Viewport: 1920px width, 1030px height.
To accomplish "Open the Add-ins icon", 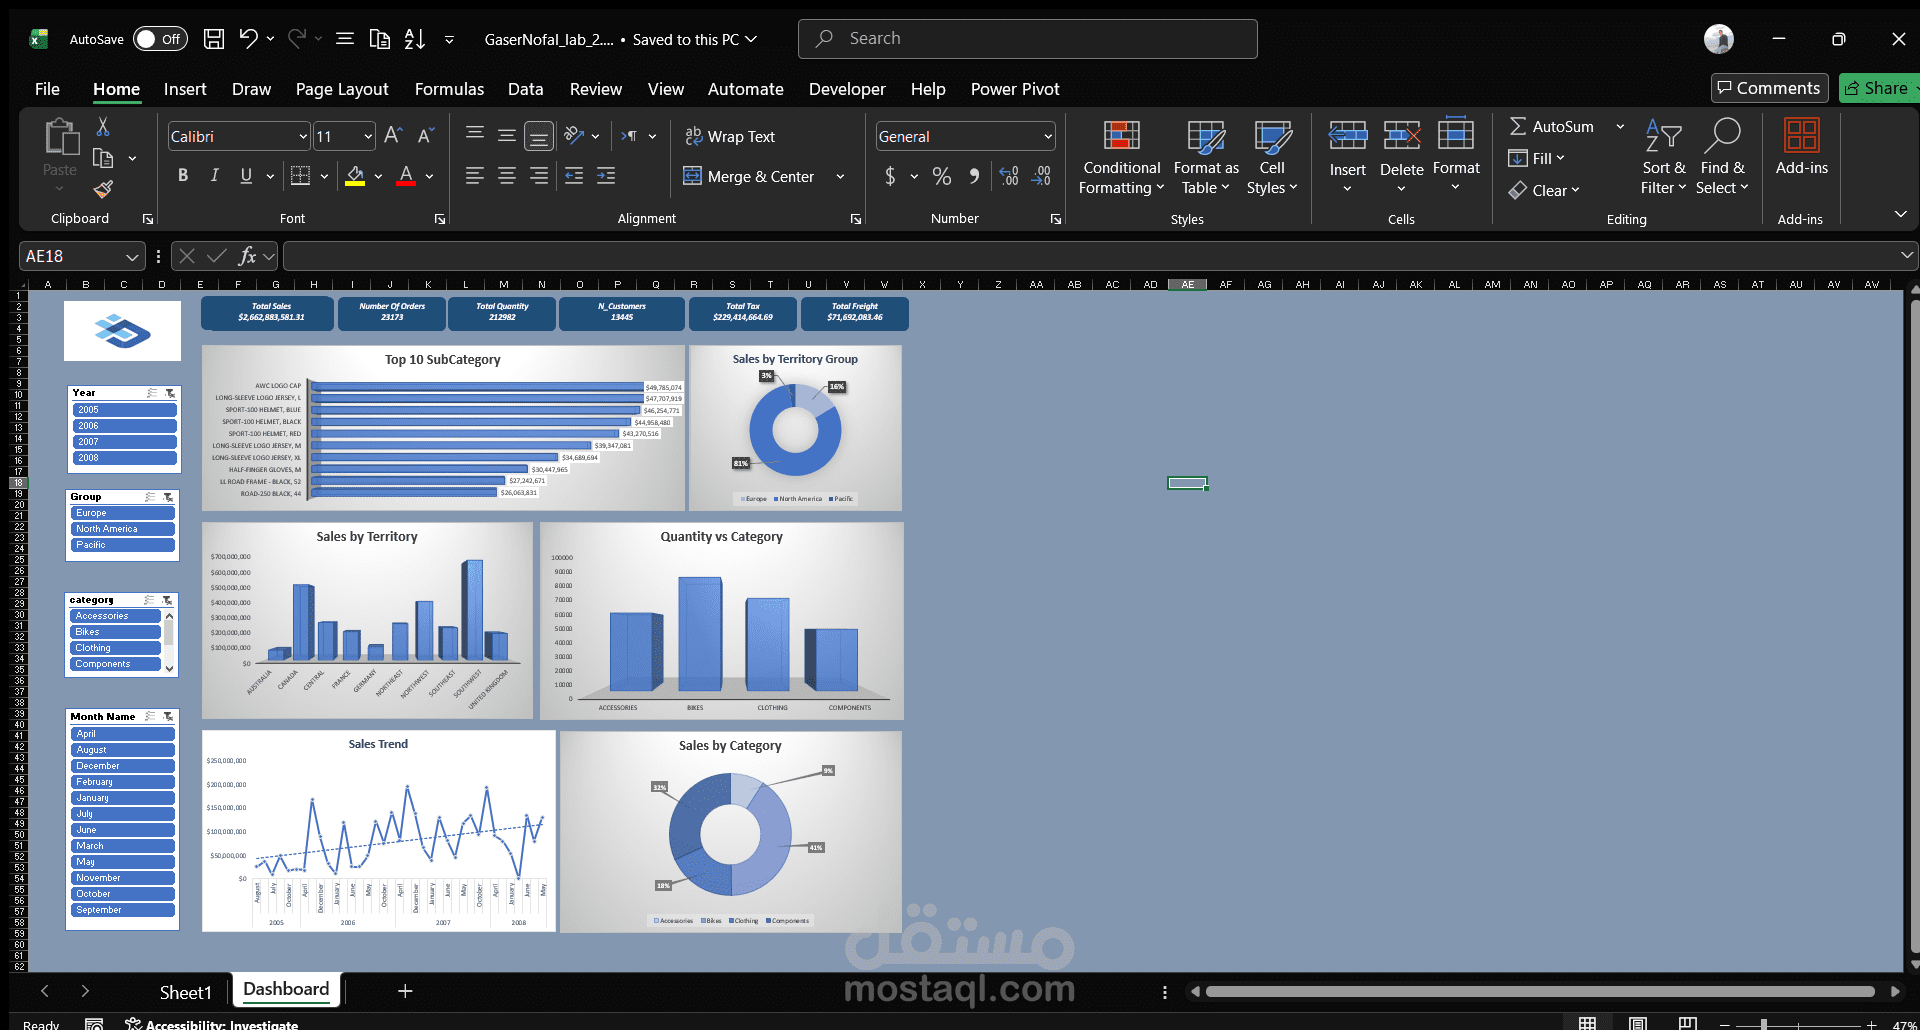I will point(1802,147).
